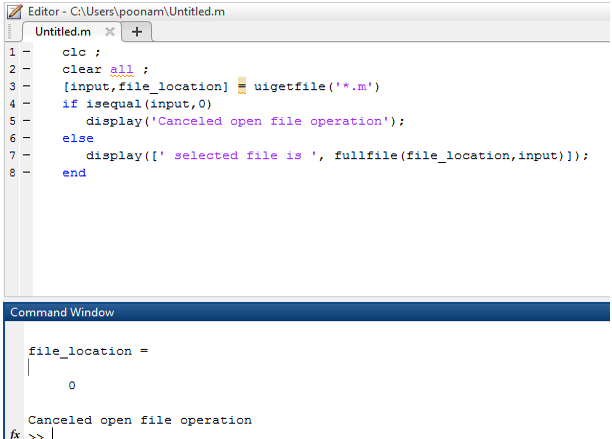Set breakpoint at line 5 dash

tap(26, 121)
